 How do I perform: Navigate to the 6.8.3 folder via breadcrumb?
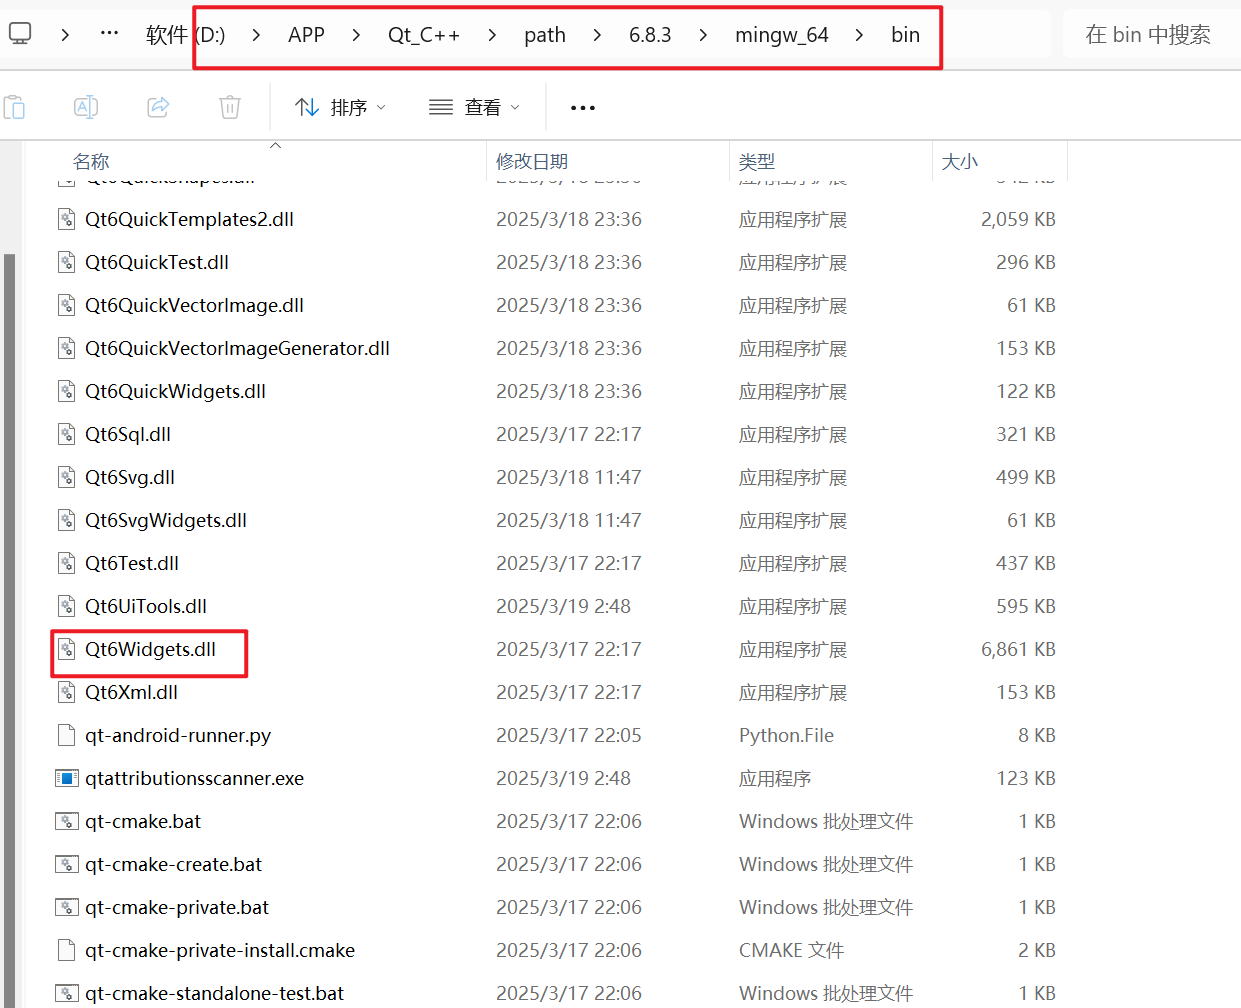coord(650,34)
